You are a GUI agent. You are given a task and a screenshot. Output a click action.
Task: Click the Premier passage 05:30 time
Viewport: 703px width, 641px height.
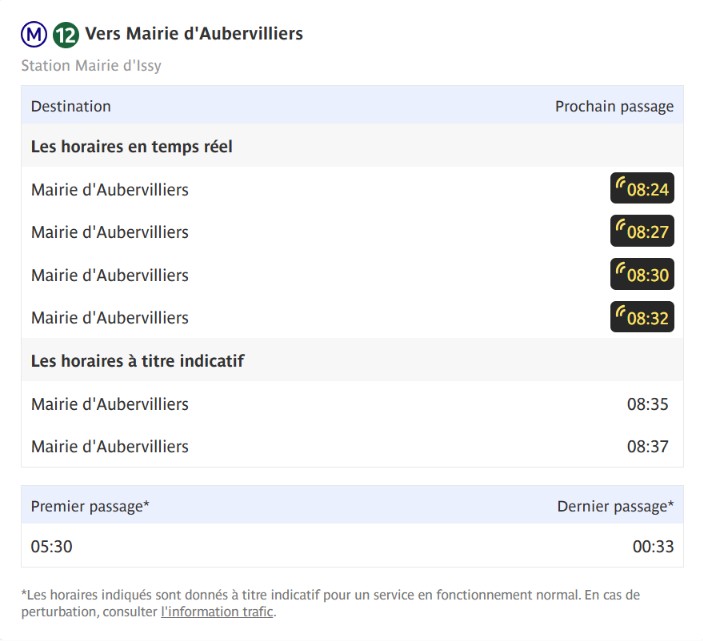52,546
